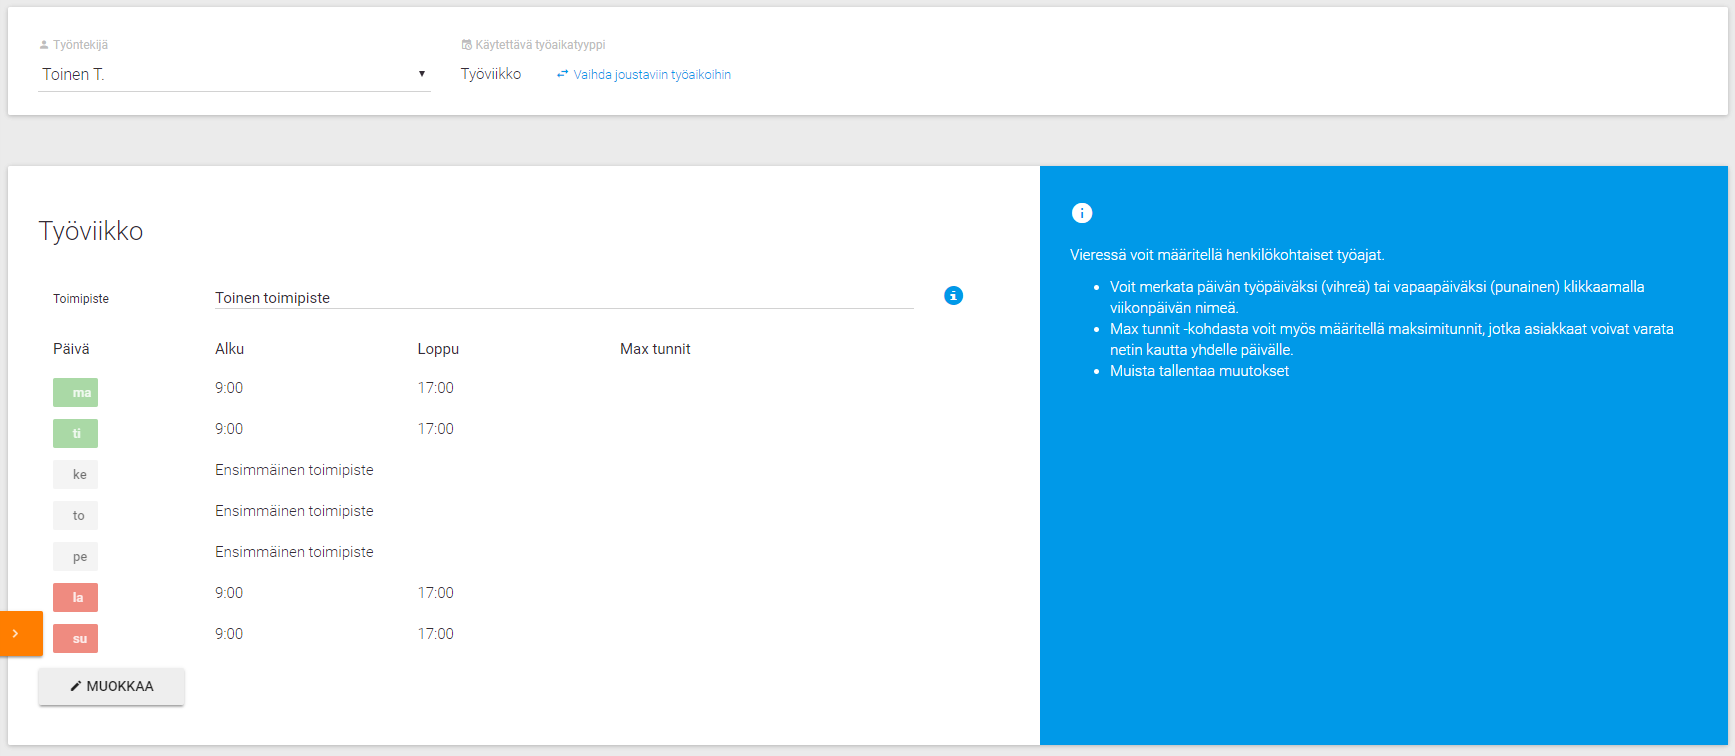Toggle the ke weekday badge
The width and height of the screenshot is (1735, 756).
(x=75, y=475)
